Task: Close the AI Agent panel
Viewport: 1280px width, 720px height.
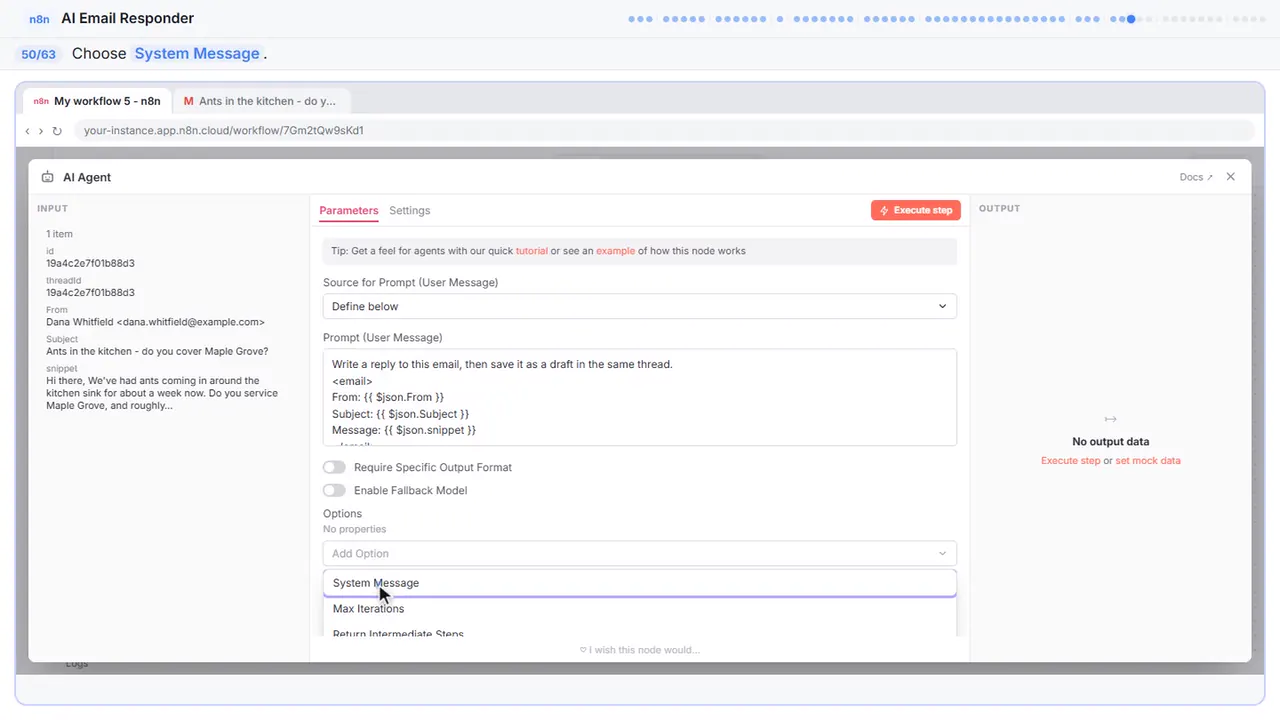Action: point(1231,177)
